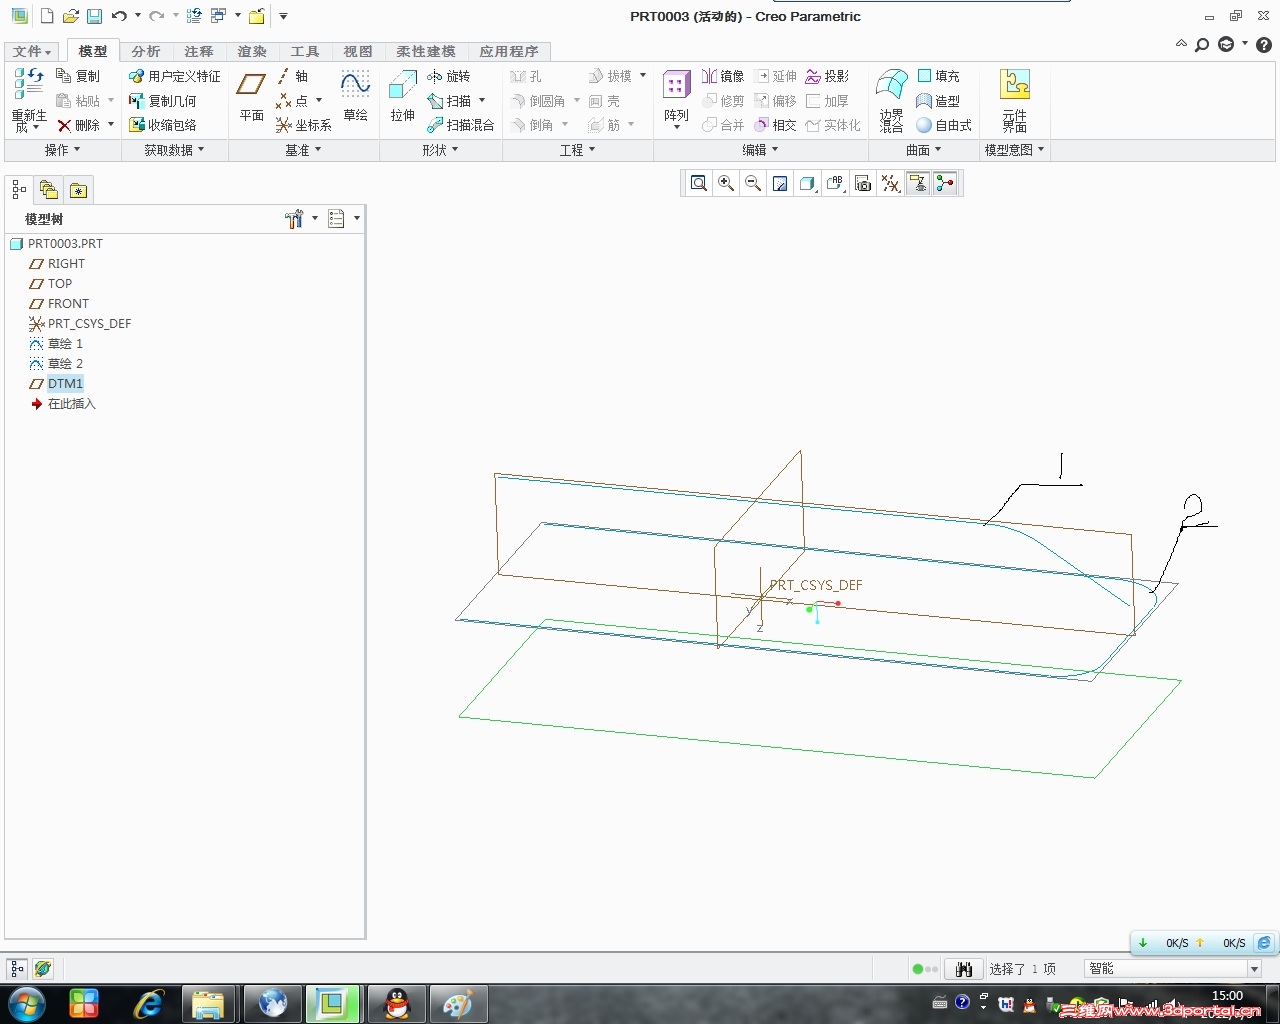Create a Coordinate System (坐标系)
The height and width of the screenshot is (1024, 1280).
(303, 125)
